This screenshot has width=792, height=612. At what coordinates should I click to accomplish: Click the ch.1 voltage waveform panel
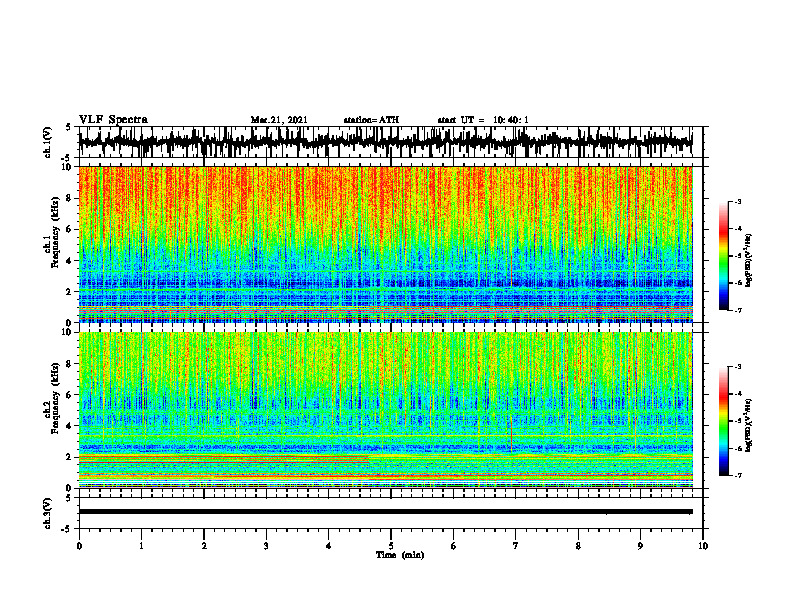[390, 142]
